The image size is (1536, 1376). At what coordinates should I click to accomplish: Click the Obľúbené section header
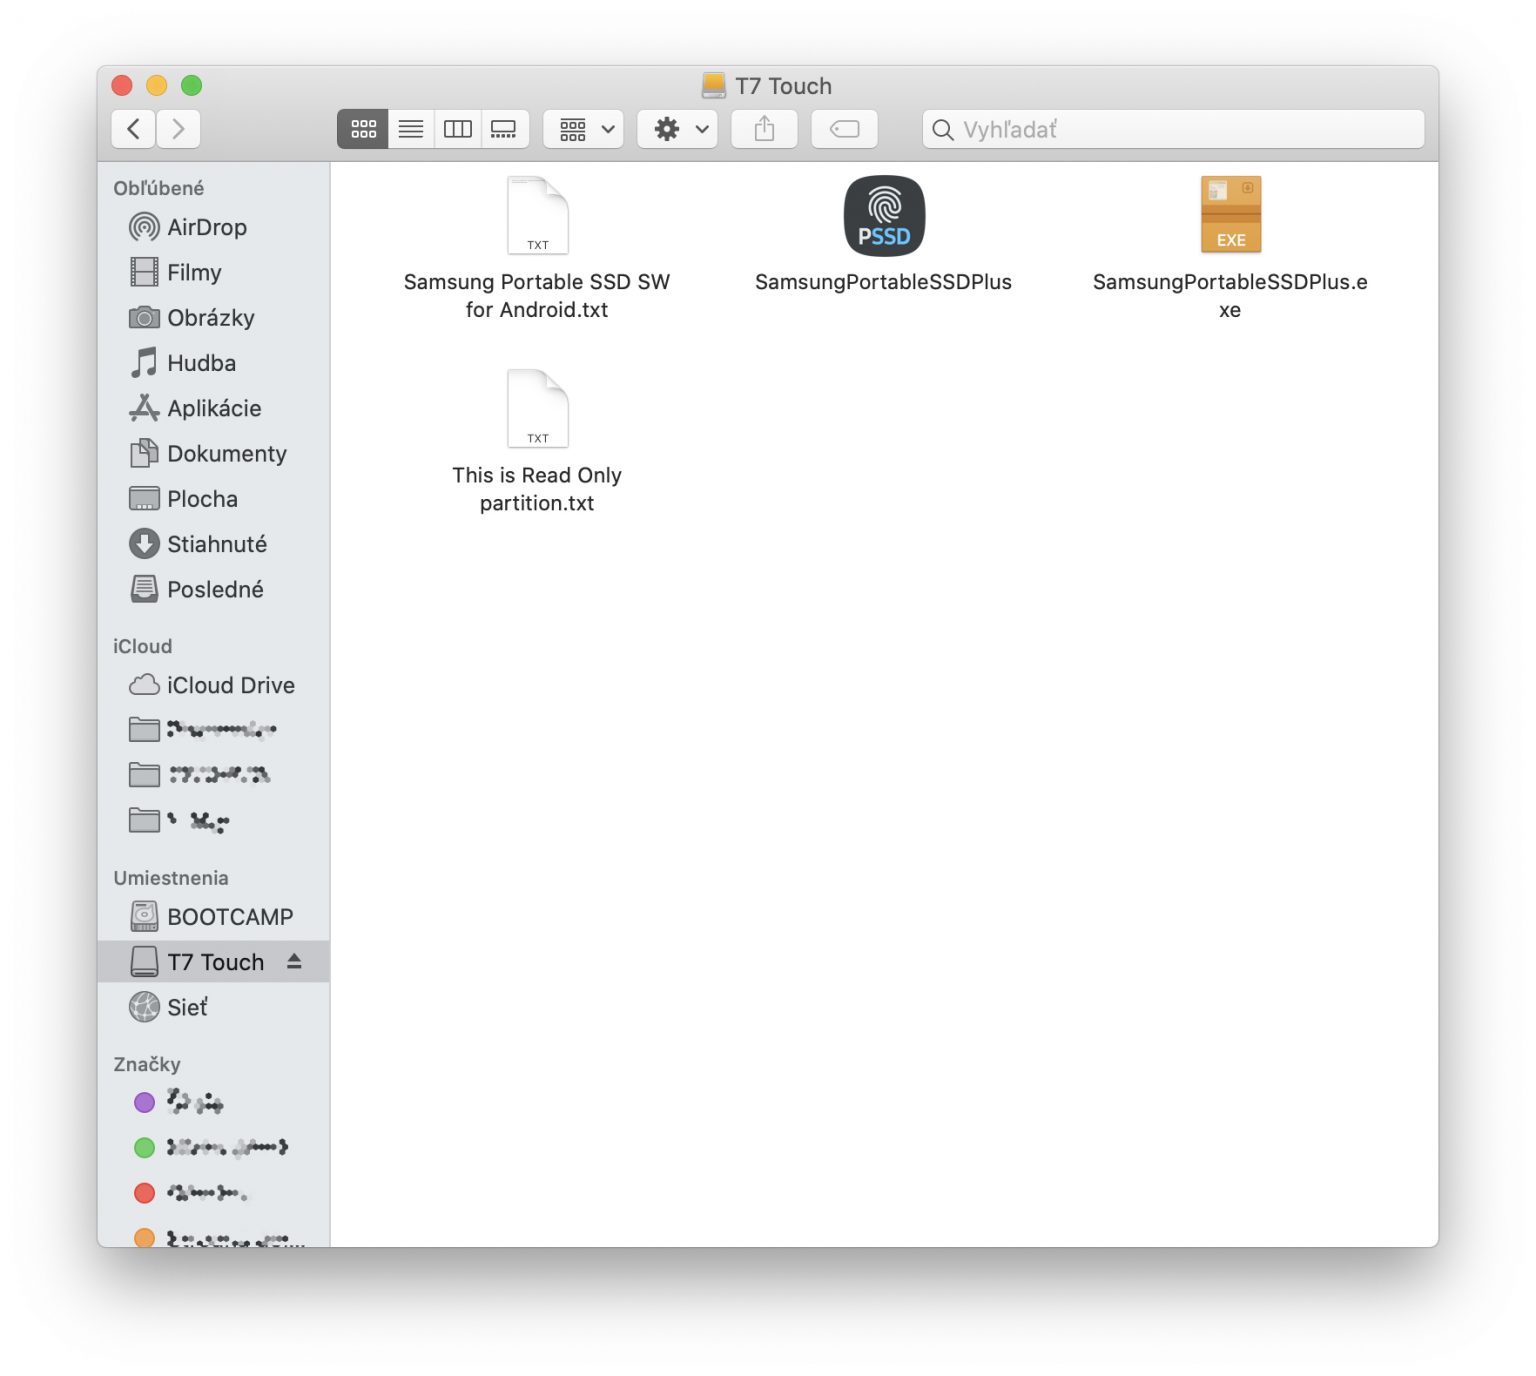tap(159, 188)
